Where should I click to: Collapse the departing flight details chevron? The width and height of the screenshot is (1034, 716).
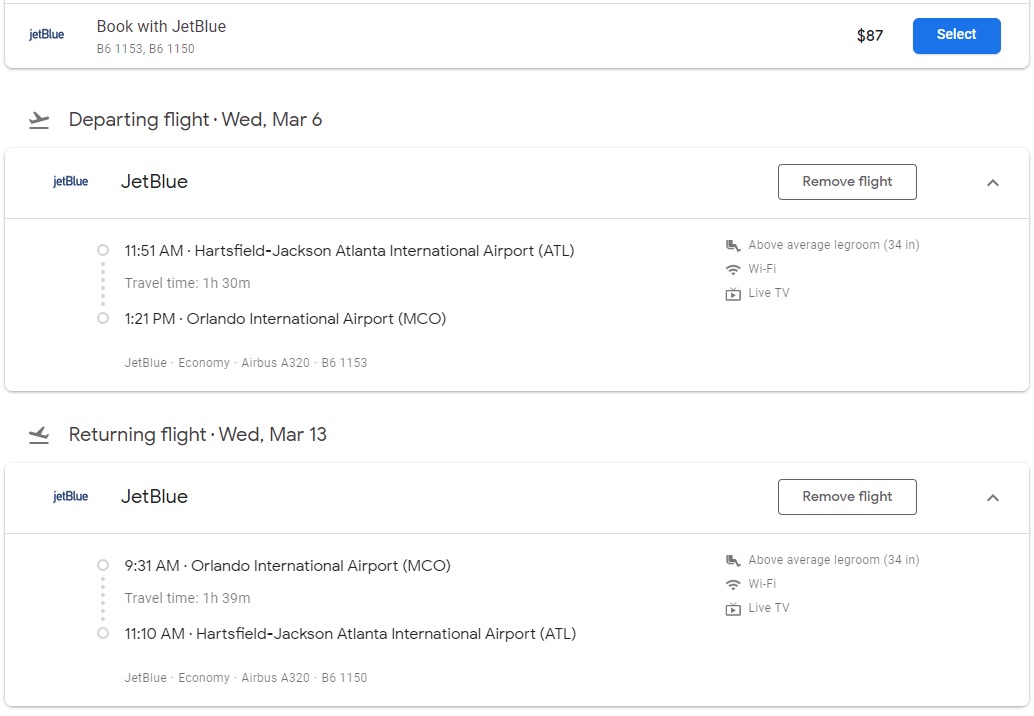[x=992, y=183]
